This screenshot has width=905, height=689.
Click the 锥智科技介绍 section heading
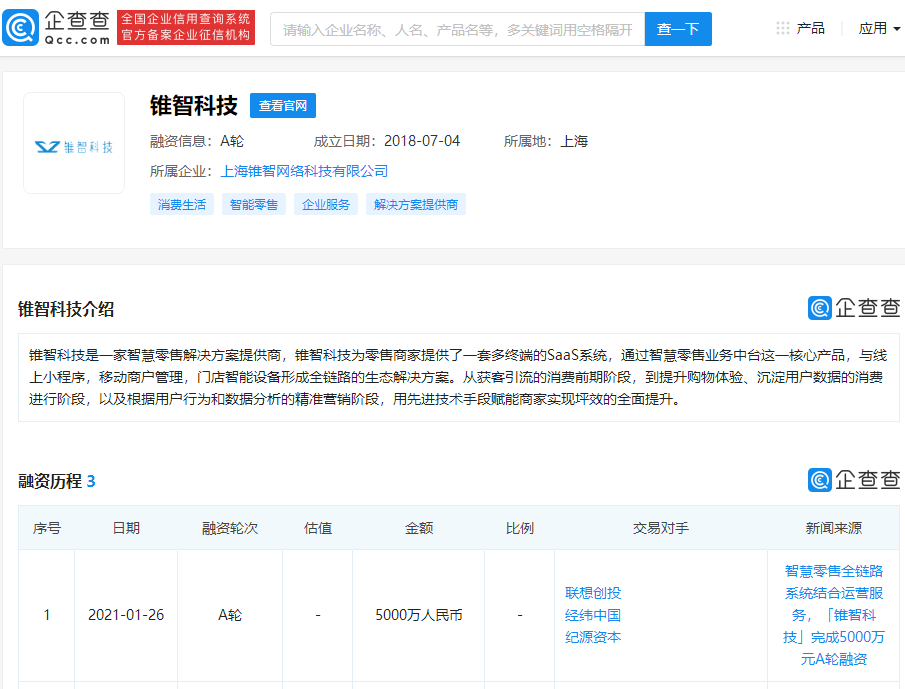(66, 309)
